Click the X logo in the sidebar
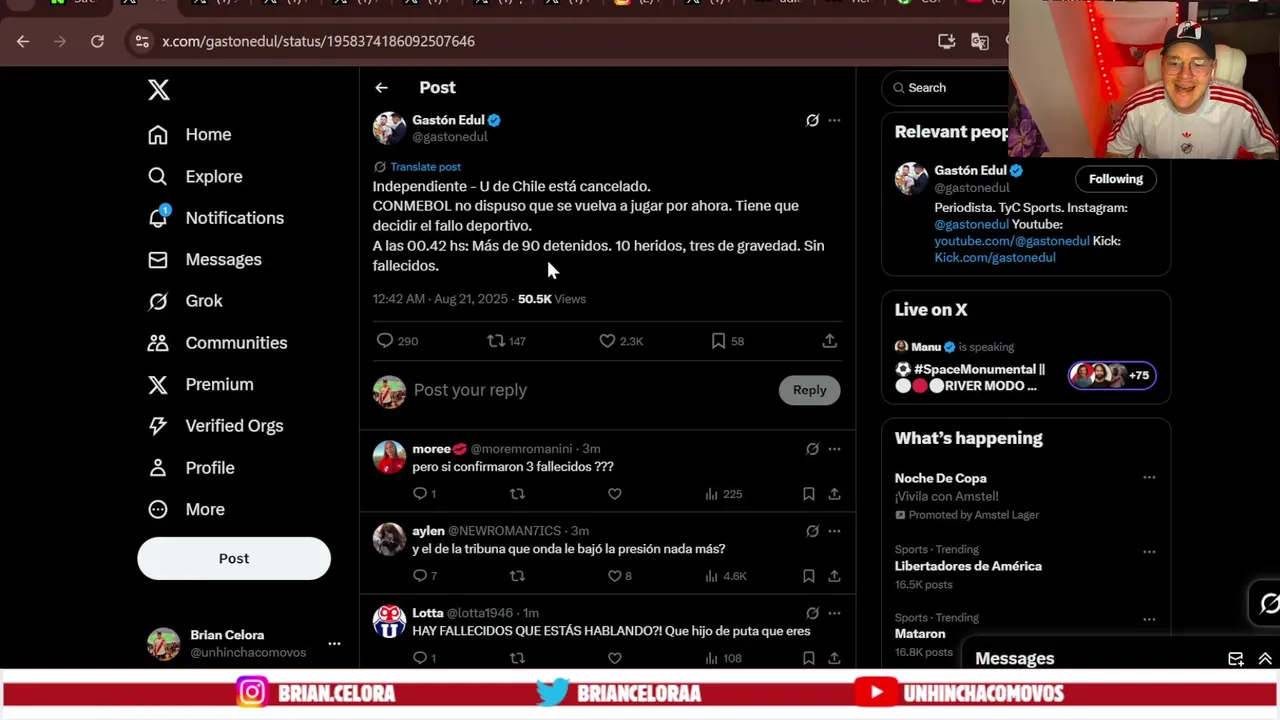 (x=159, y=90)
